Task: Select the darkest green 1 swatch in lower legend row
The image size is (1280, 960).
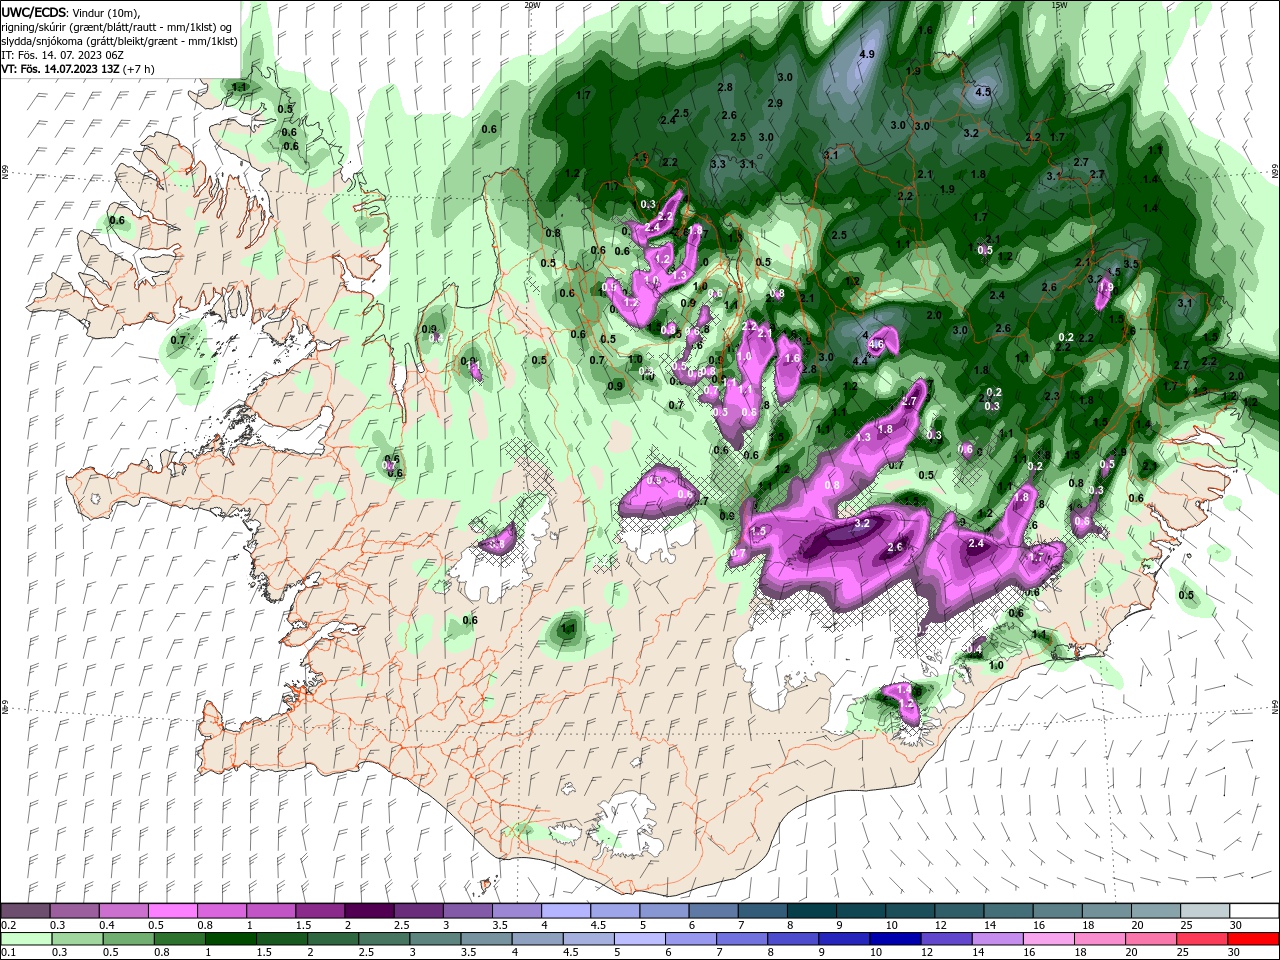Action: tap(231, 938)
